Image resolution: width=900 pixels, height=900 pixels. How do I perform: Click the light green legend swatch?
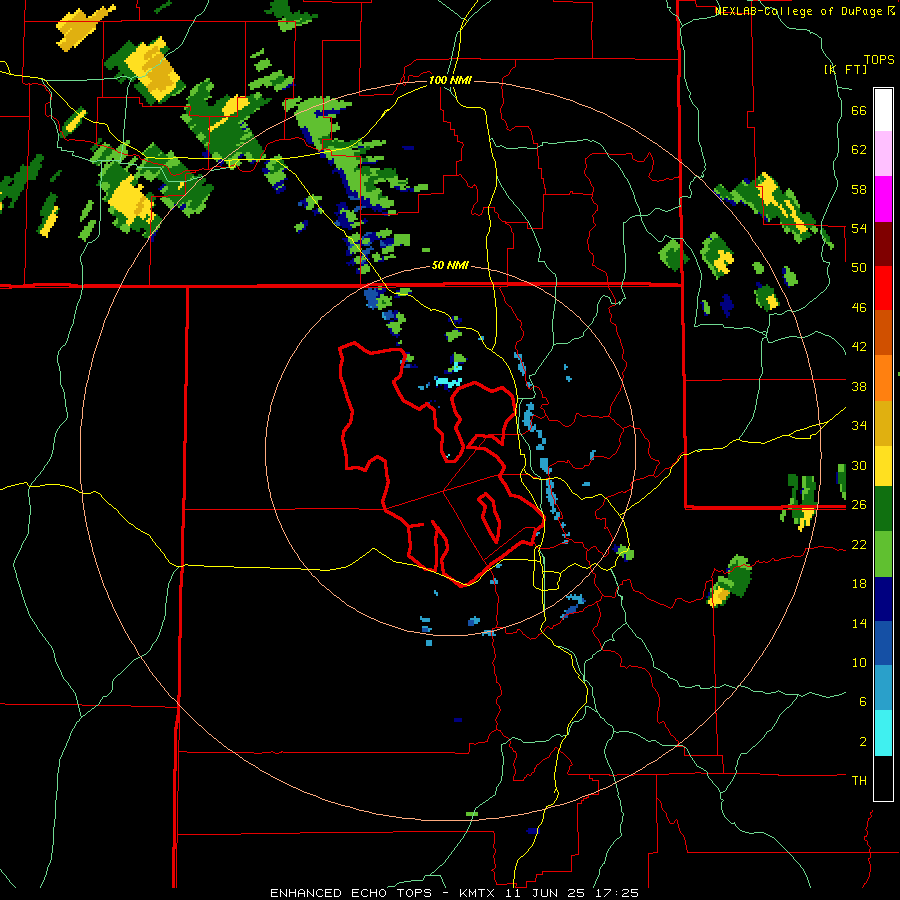pos(883,554)
